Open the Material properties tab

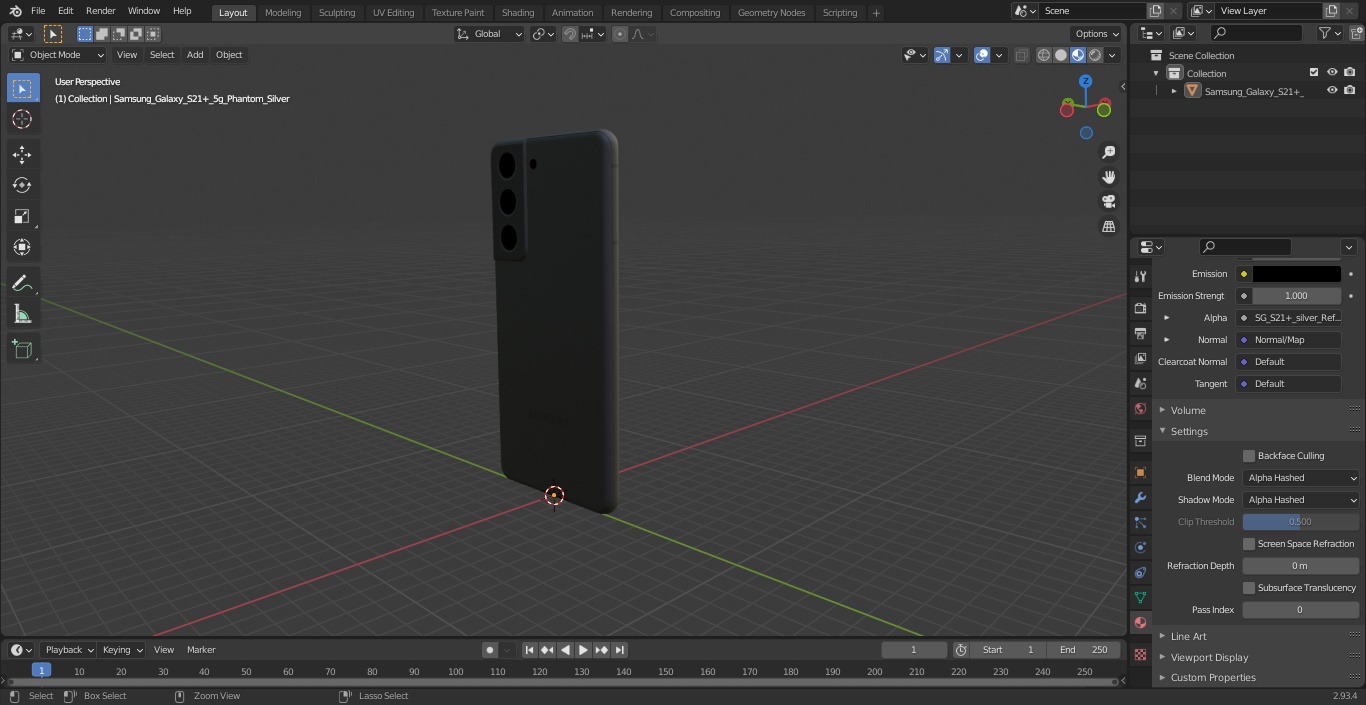point(1140,622)
